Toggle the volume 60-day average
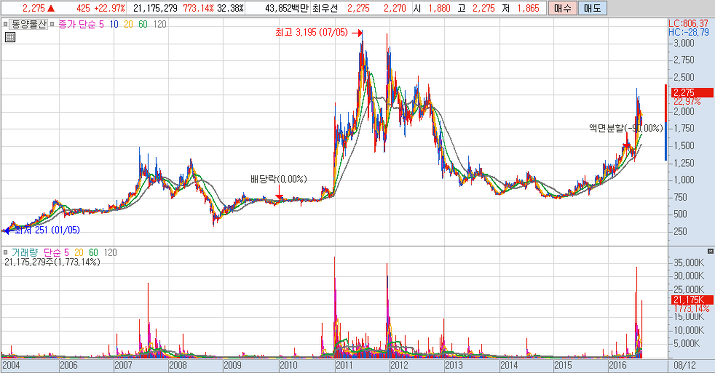 click(x=93, y=252)
